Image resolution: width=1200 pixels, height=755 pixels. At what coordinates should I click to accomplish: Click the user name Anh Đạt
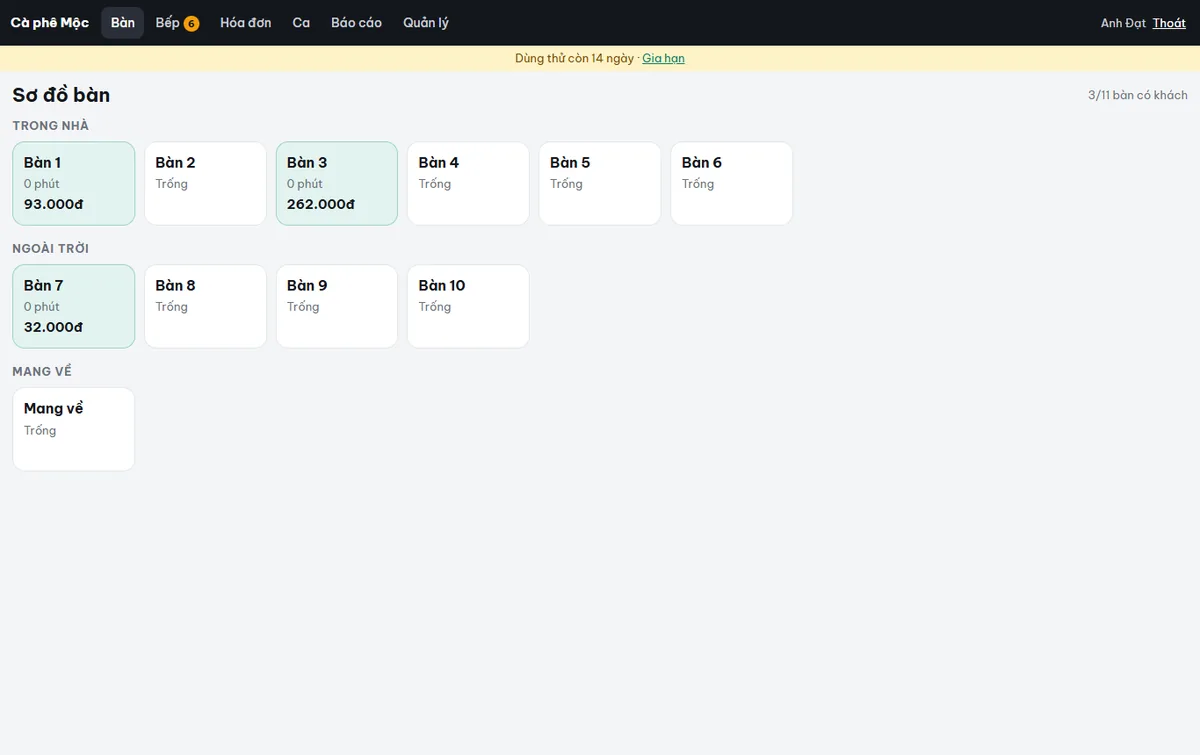click(x=1123, y=23)
